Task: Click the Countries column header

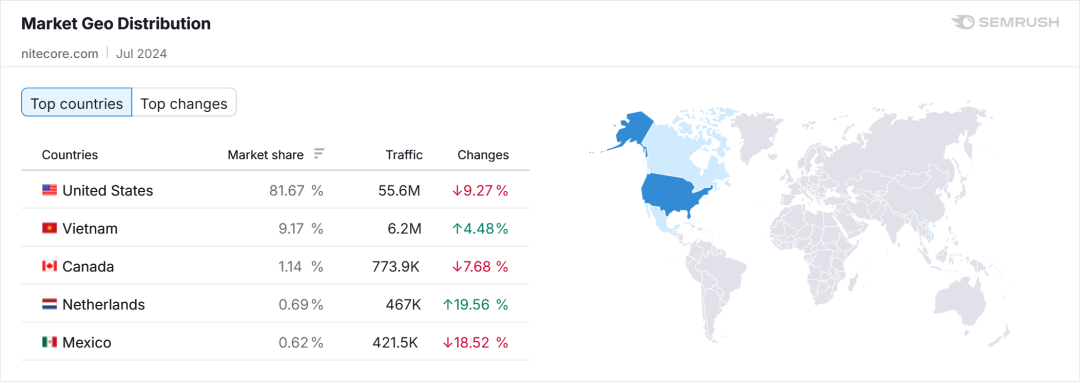Action: pyautogui.click(x=70, y=155)
